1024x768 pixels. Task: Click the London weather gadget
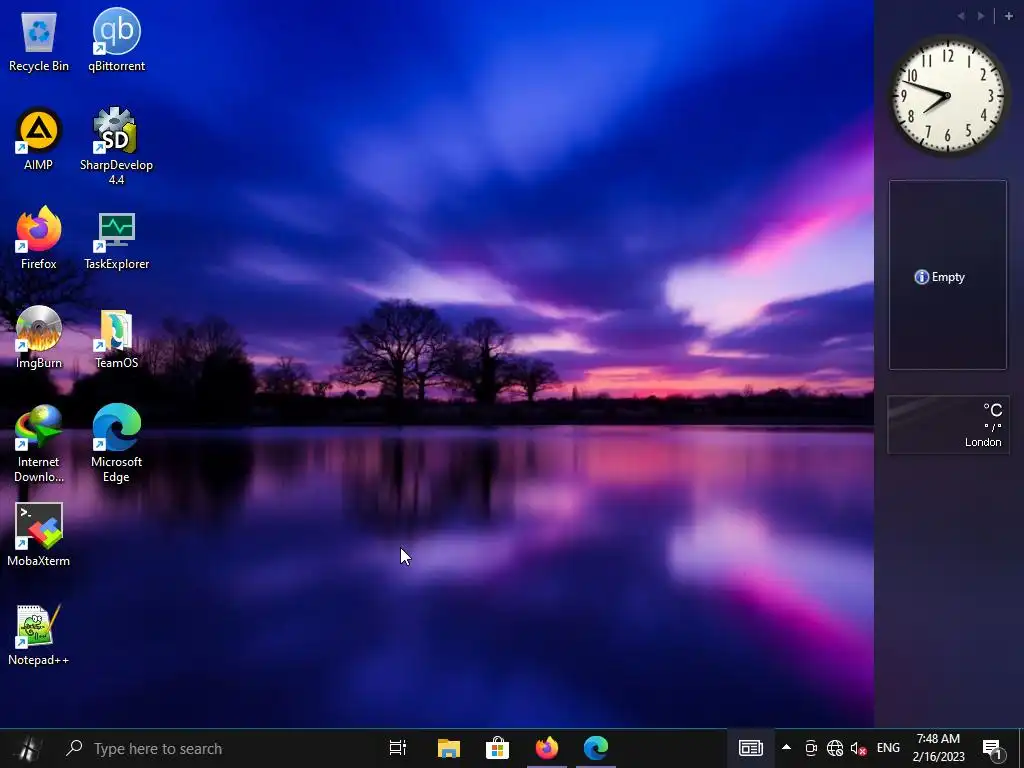(x=948, y=424)
